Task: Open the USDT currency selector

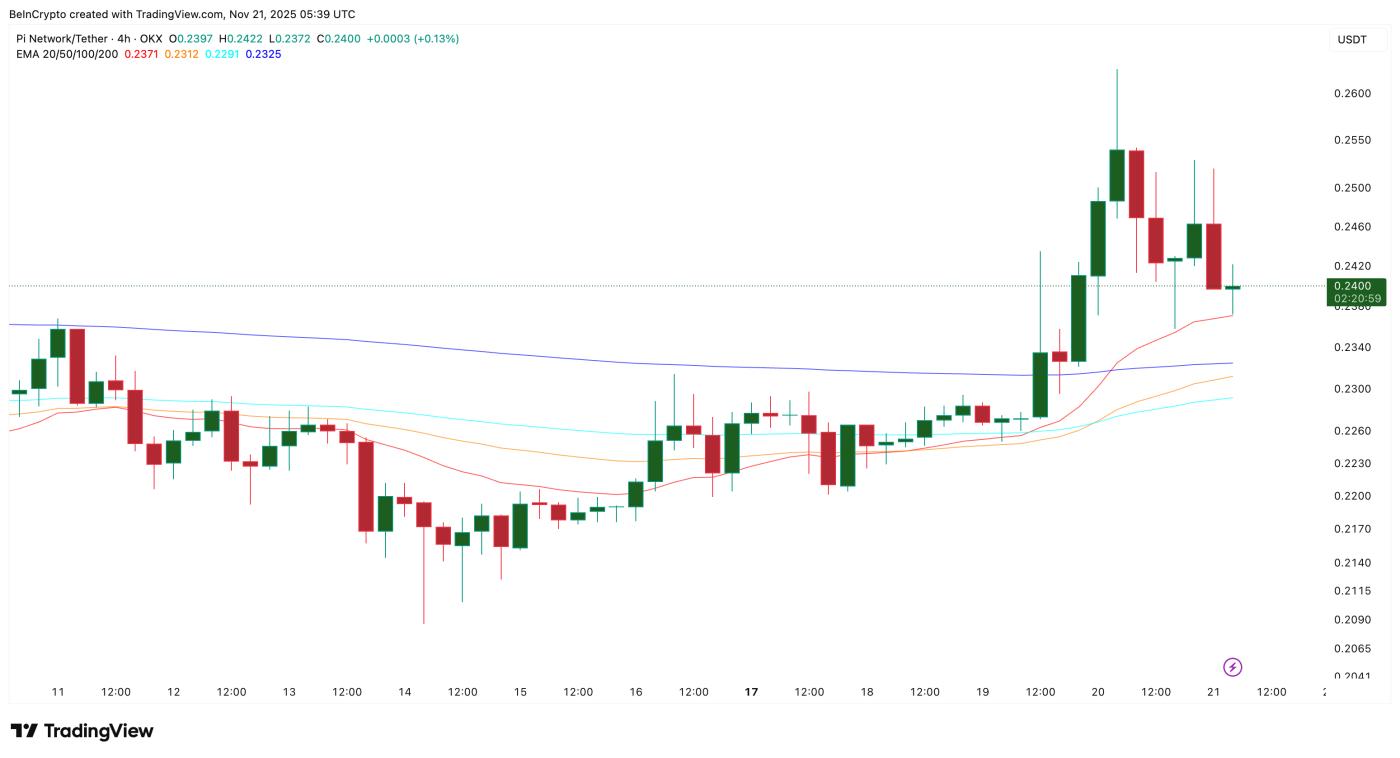Action: coord(1351,40)
